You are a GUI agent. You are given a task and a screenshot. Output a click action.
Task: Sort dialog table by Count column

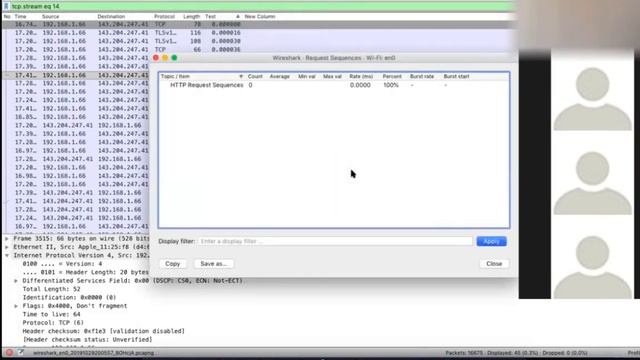point(255,76)
